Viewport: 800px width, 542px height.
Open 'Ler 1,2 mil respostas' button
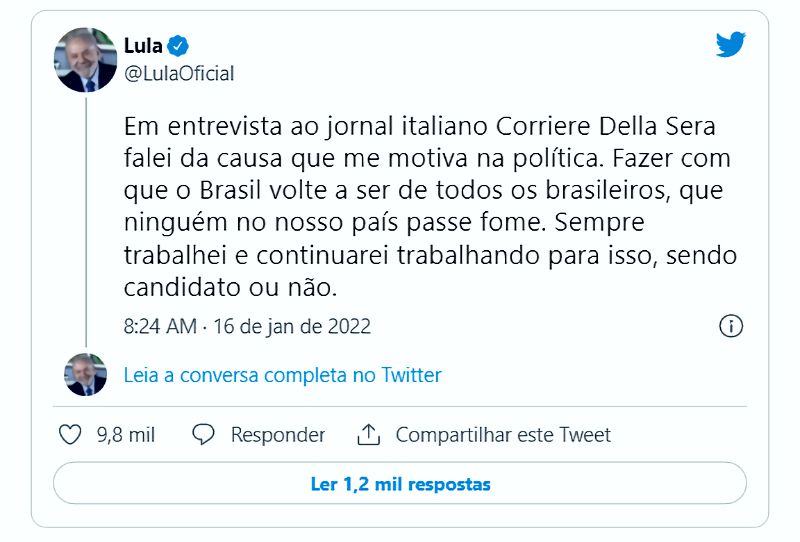(399, 483)
